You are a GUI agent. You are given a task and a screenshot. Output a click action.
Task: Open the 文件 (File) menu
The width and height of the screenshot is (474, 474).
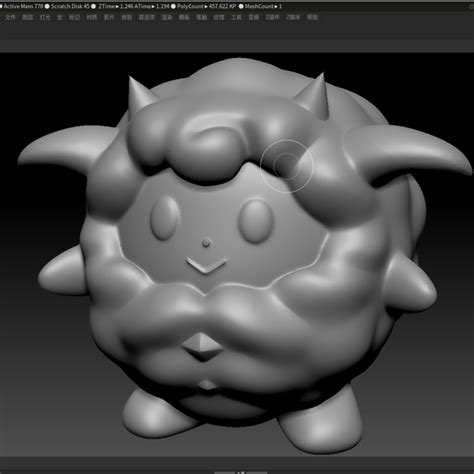click(10, 17)
